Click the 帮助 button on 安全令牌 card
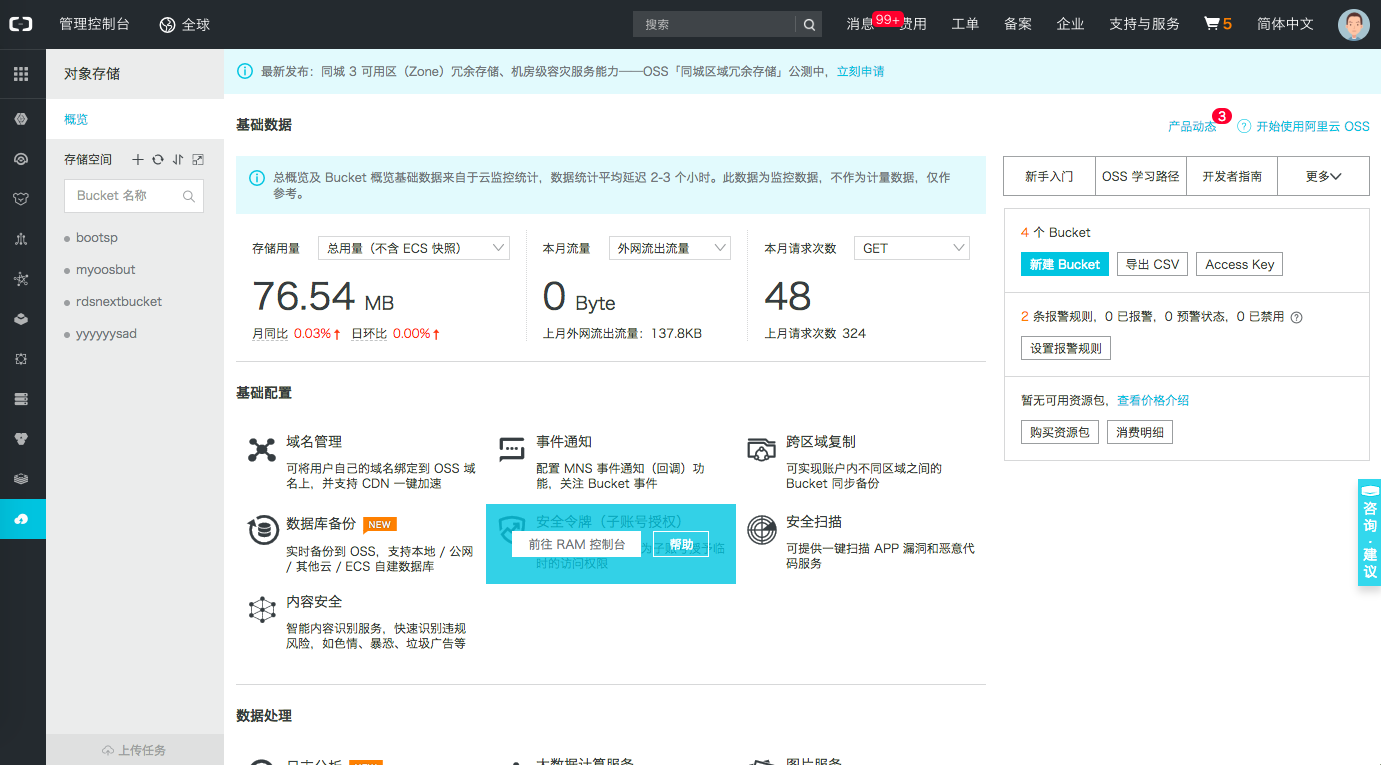This screenshot has height=765, width=1381. [681, 544]
